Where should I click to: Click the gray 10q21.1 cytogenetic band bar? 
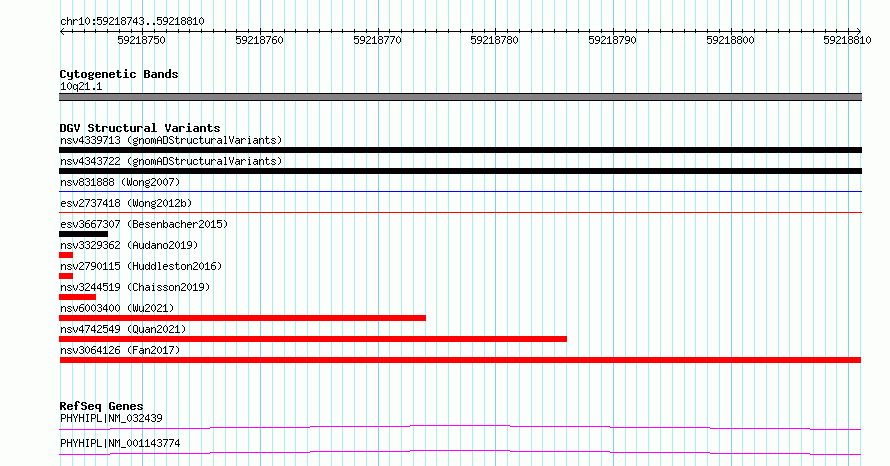coord(460,97)
